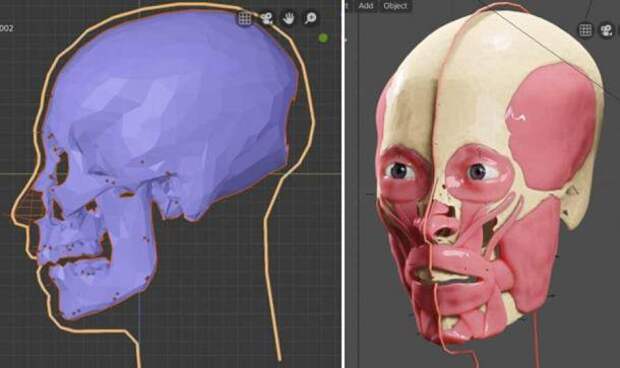Open the Add menu in right viewport
Viewport: 620px width, 368px height.
tap(366, 6)
